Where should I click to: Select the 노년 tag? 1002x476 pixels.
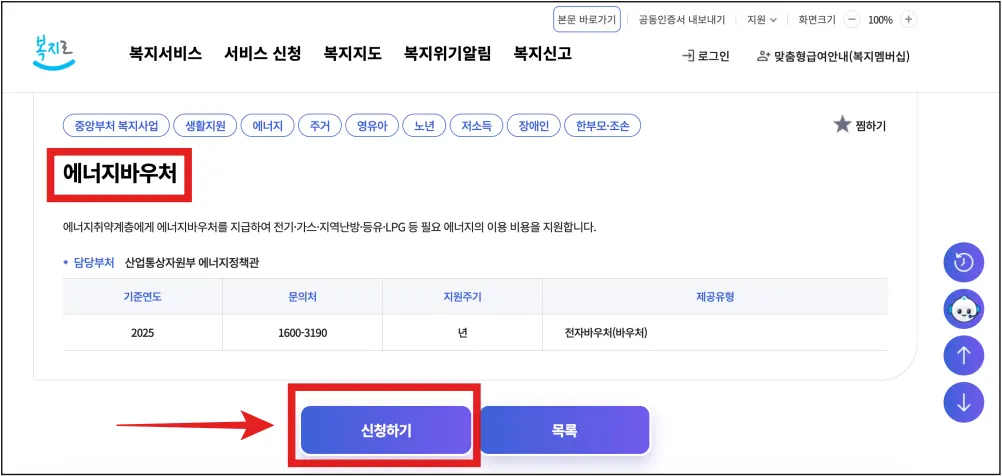click(x=424, y=126)
